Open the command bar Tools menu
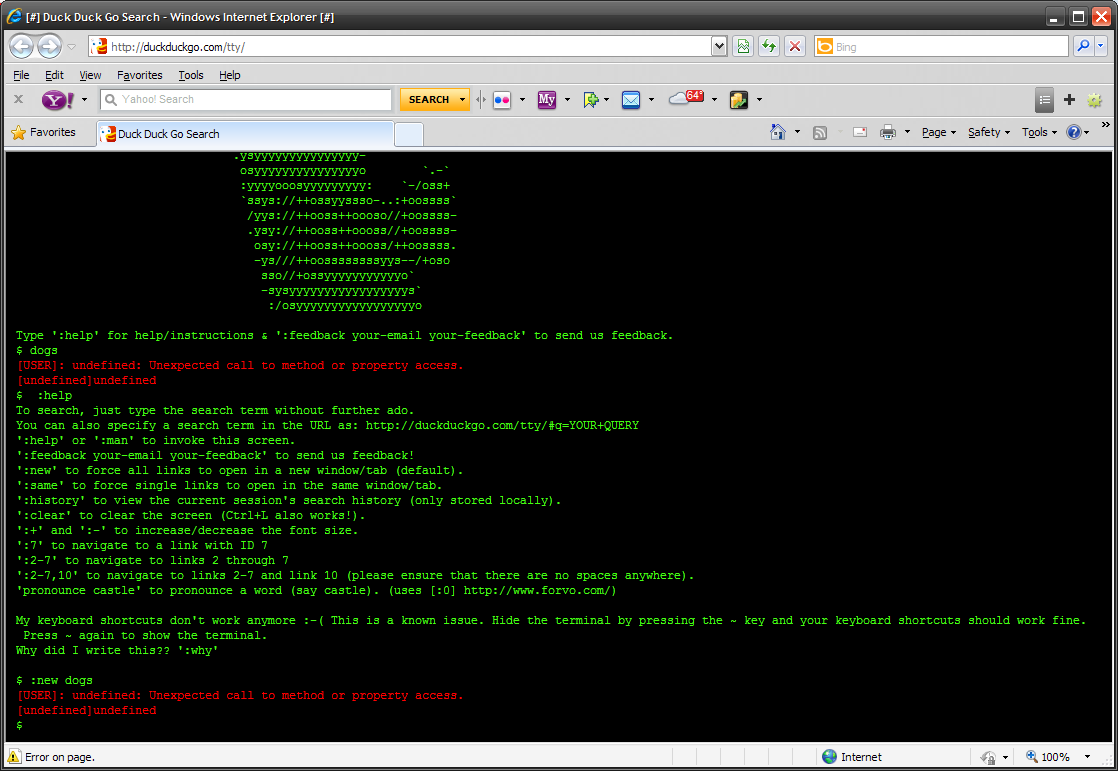Screen dimensions: 1118x771 [1039, 132]
